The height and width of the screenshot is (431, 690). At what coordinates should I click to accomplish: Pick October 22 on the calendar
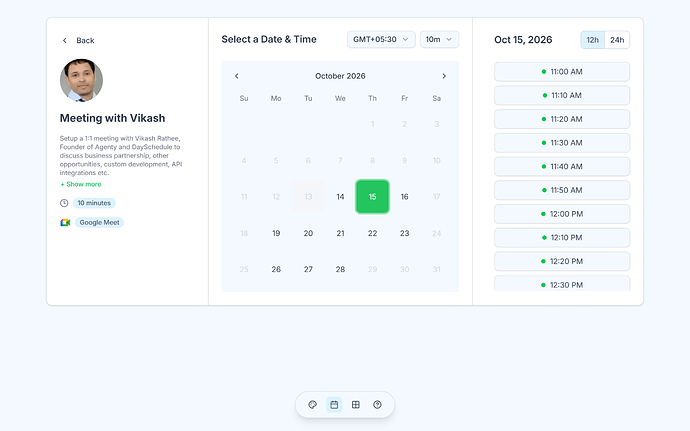tap(372, 233)
